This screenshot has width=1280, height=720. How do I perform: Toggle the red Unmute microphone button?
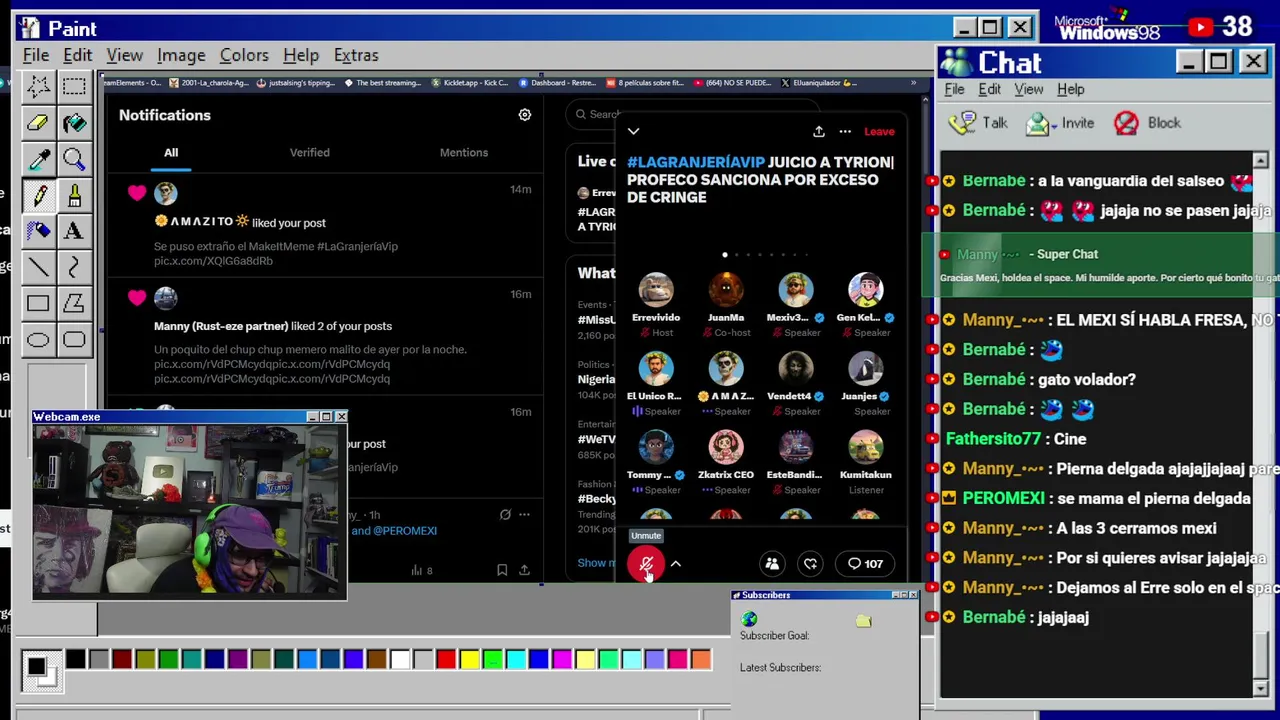pyautogui.click(x=646, y=565)
